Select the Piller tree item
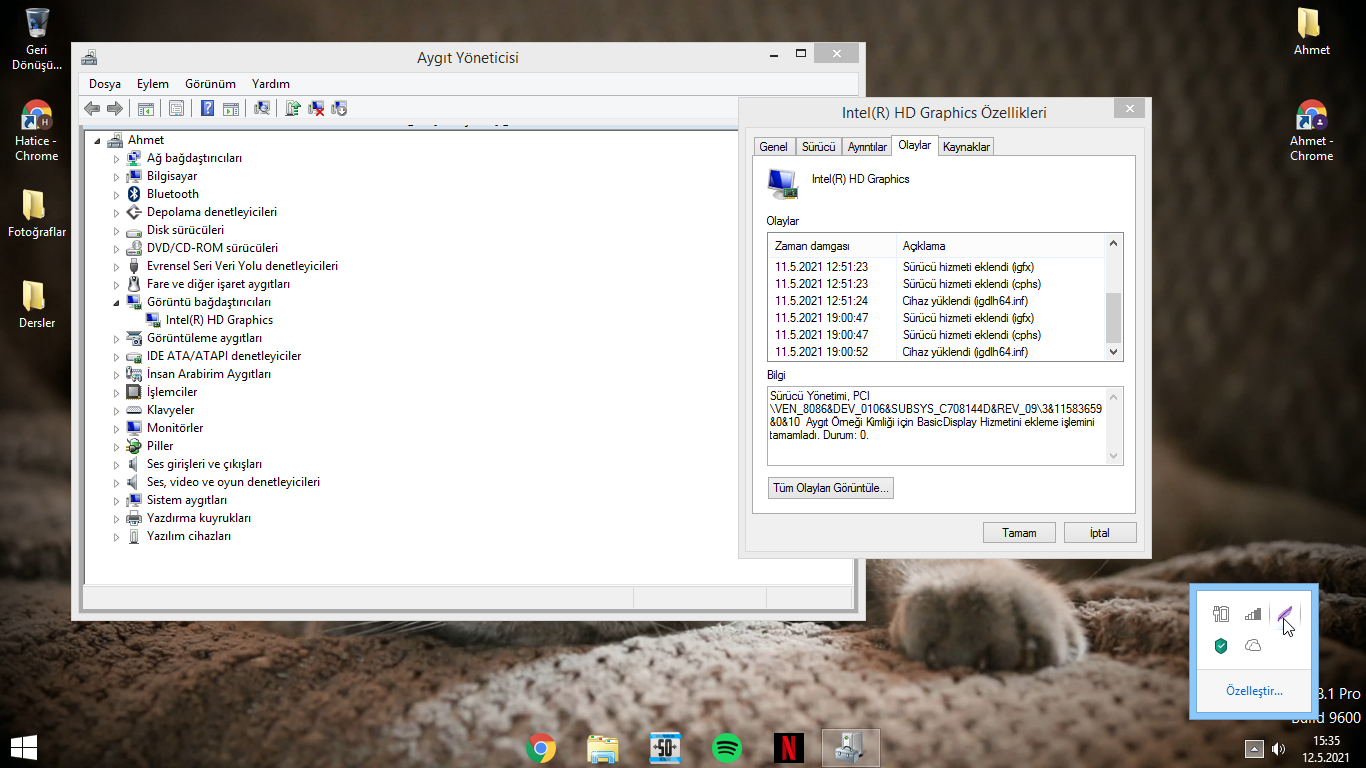This screenshot has width=1366, height=768. tap(160, 446)
